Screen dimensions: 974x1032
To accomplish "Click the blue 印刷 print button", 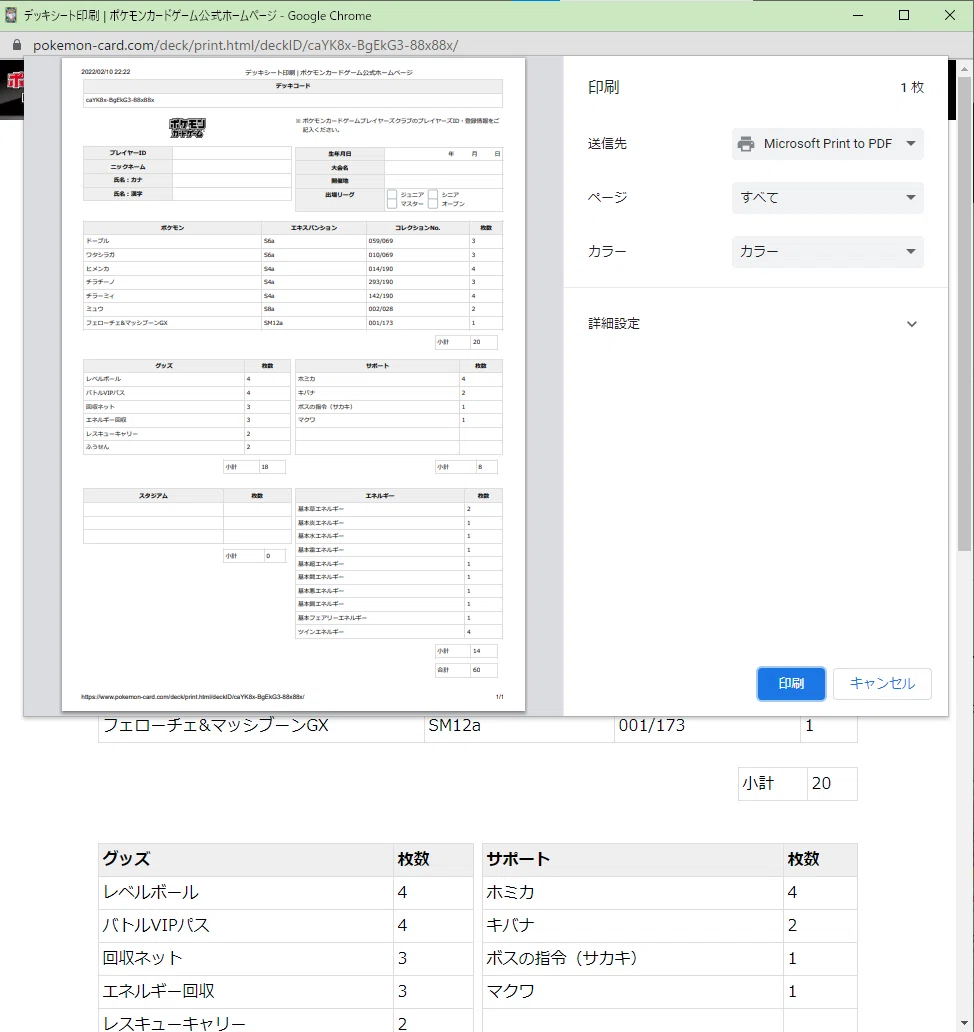I will (x=791, y=683).
